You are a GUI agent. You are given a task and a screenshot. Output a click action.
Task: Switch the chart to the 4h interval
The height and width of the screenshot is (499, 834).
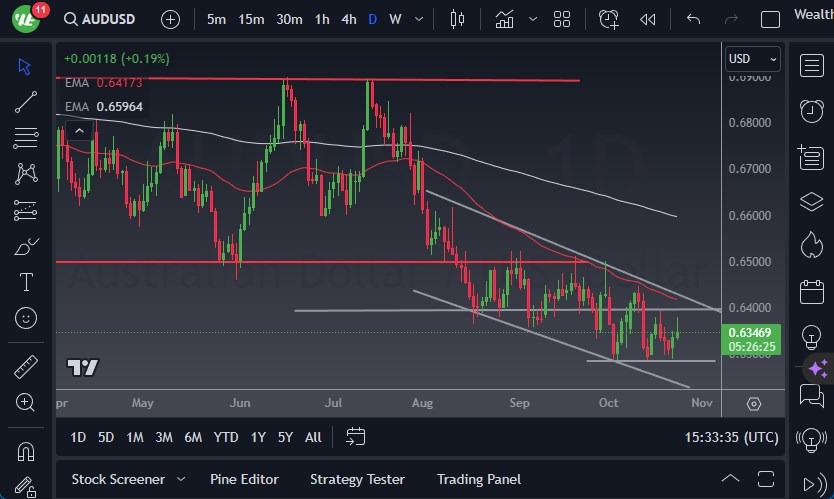coord(348,19)
